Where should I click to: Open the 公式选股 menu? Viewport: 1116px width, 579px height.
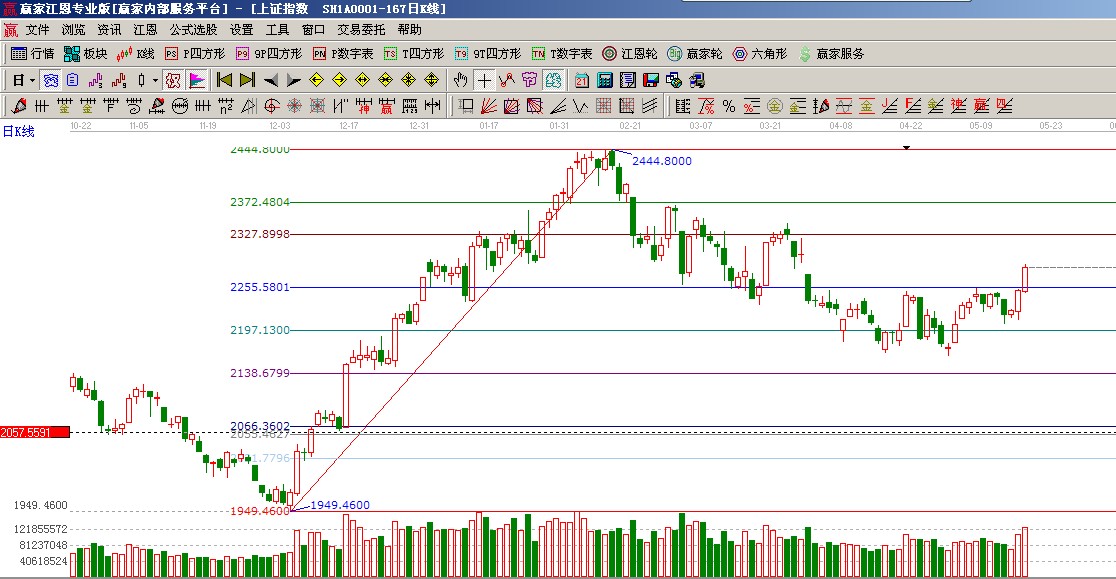(x=193, y=30)
